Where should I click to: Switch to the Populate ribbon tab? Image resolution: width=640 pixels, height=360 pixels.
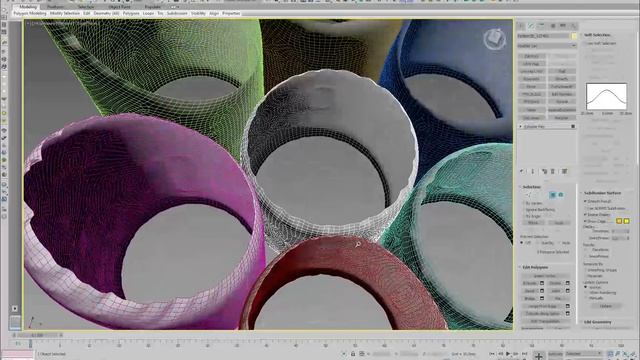pos(153,7)
